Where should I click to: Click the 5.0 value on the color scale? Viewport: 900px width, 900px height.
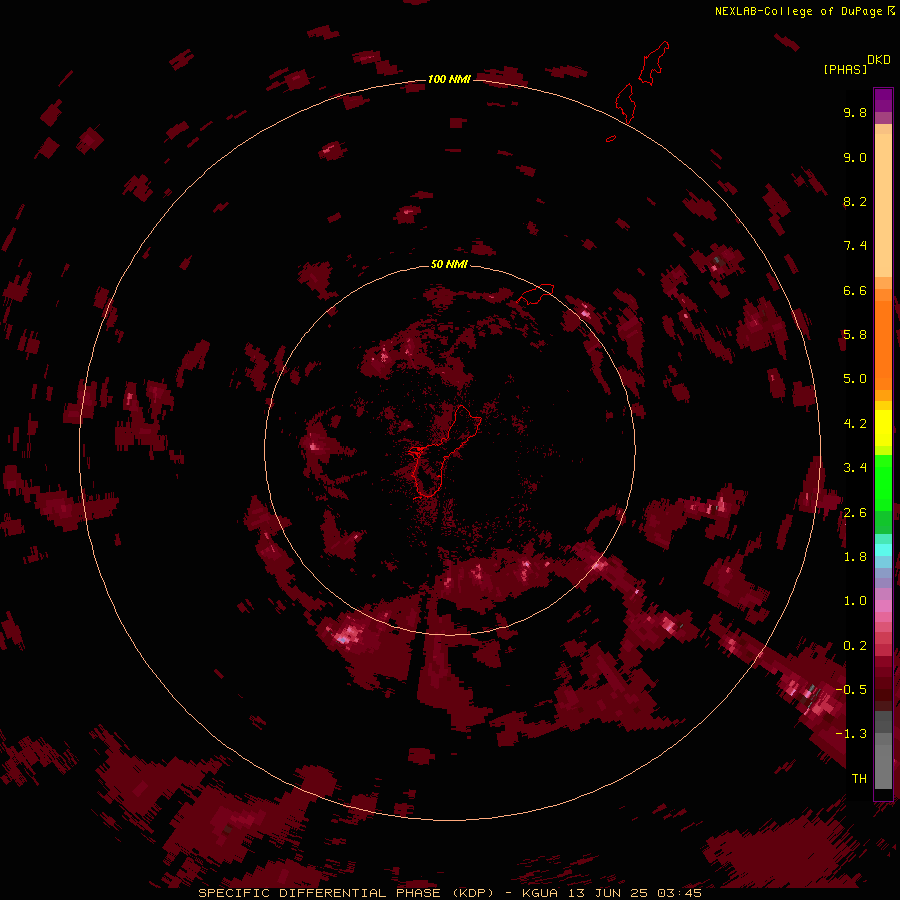pyautogui.click(x=855, y=379)
